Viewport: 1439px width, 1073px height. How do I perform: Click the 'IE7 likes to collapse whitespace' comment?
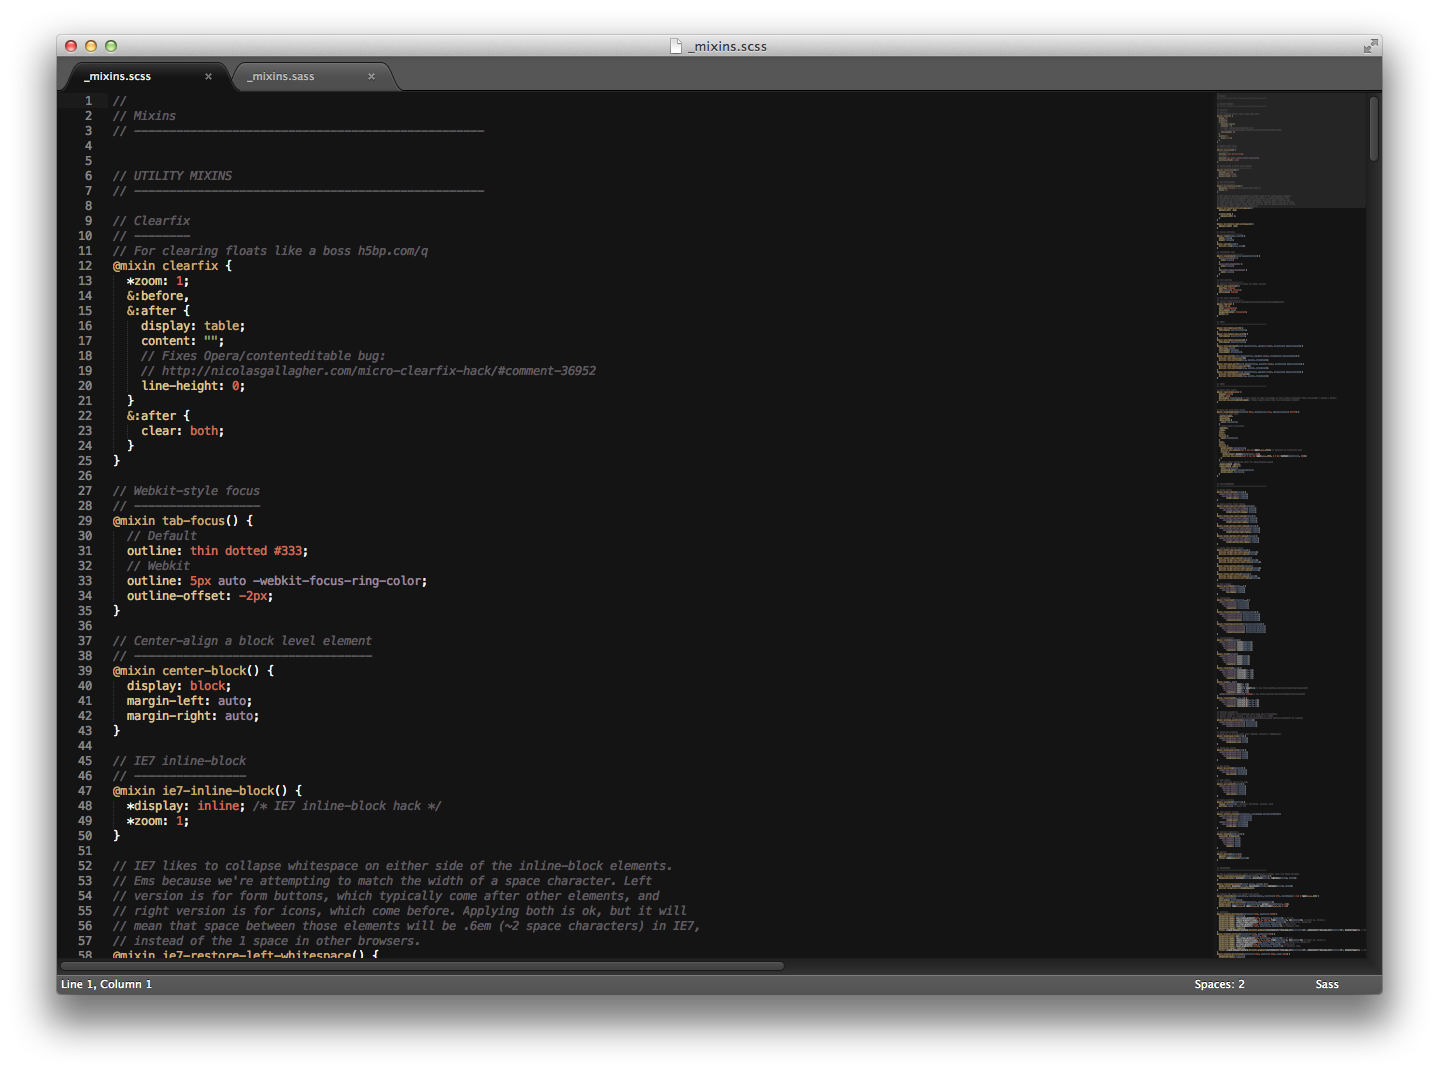pos(392,866)
